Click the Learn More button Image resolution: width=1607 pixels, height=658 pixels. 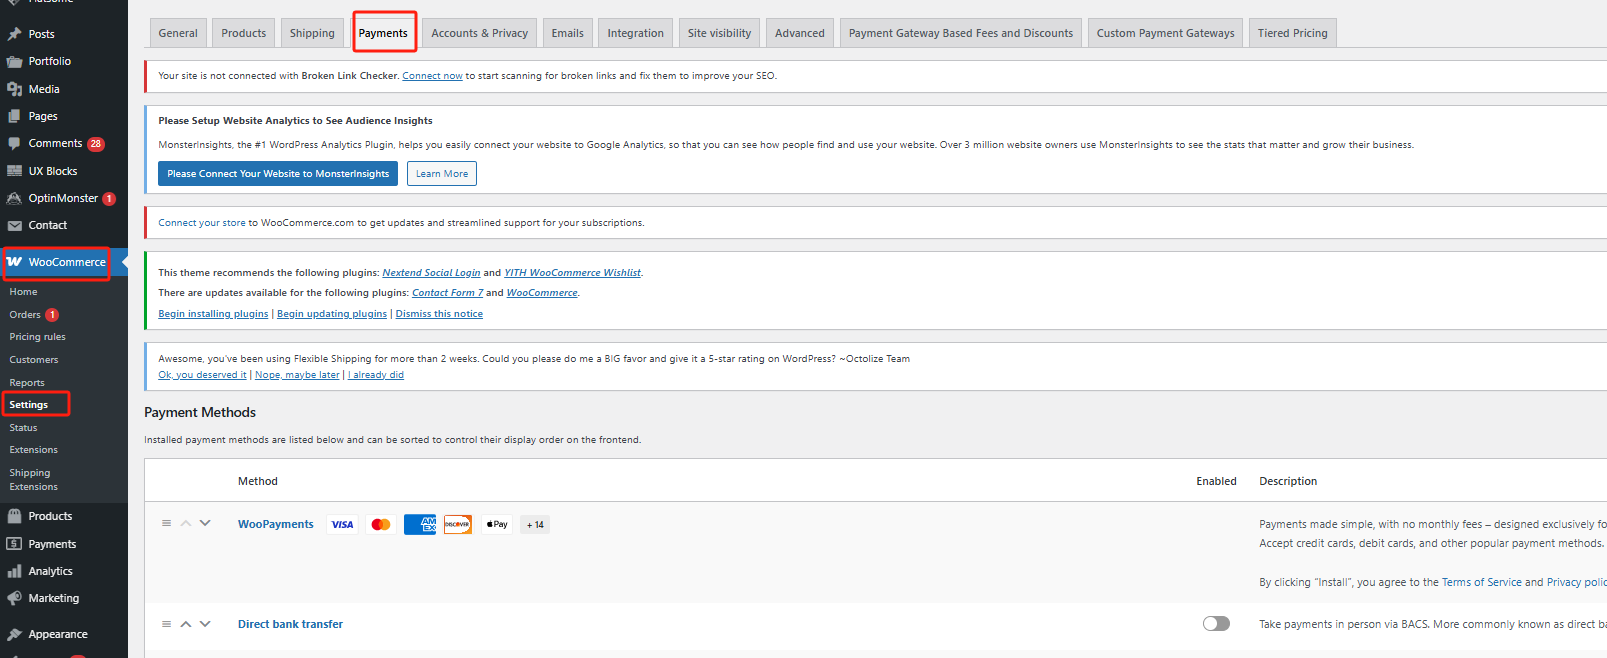pyautogui.click(x=441, y=174)
